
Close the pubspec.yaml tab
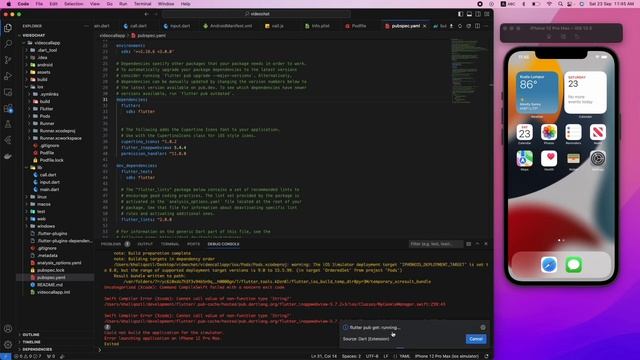[424, 26]
